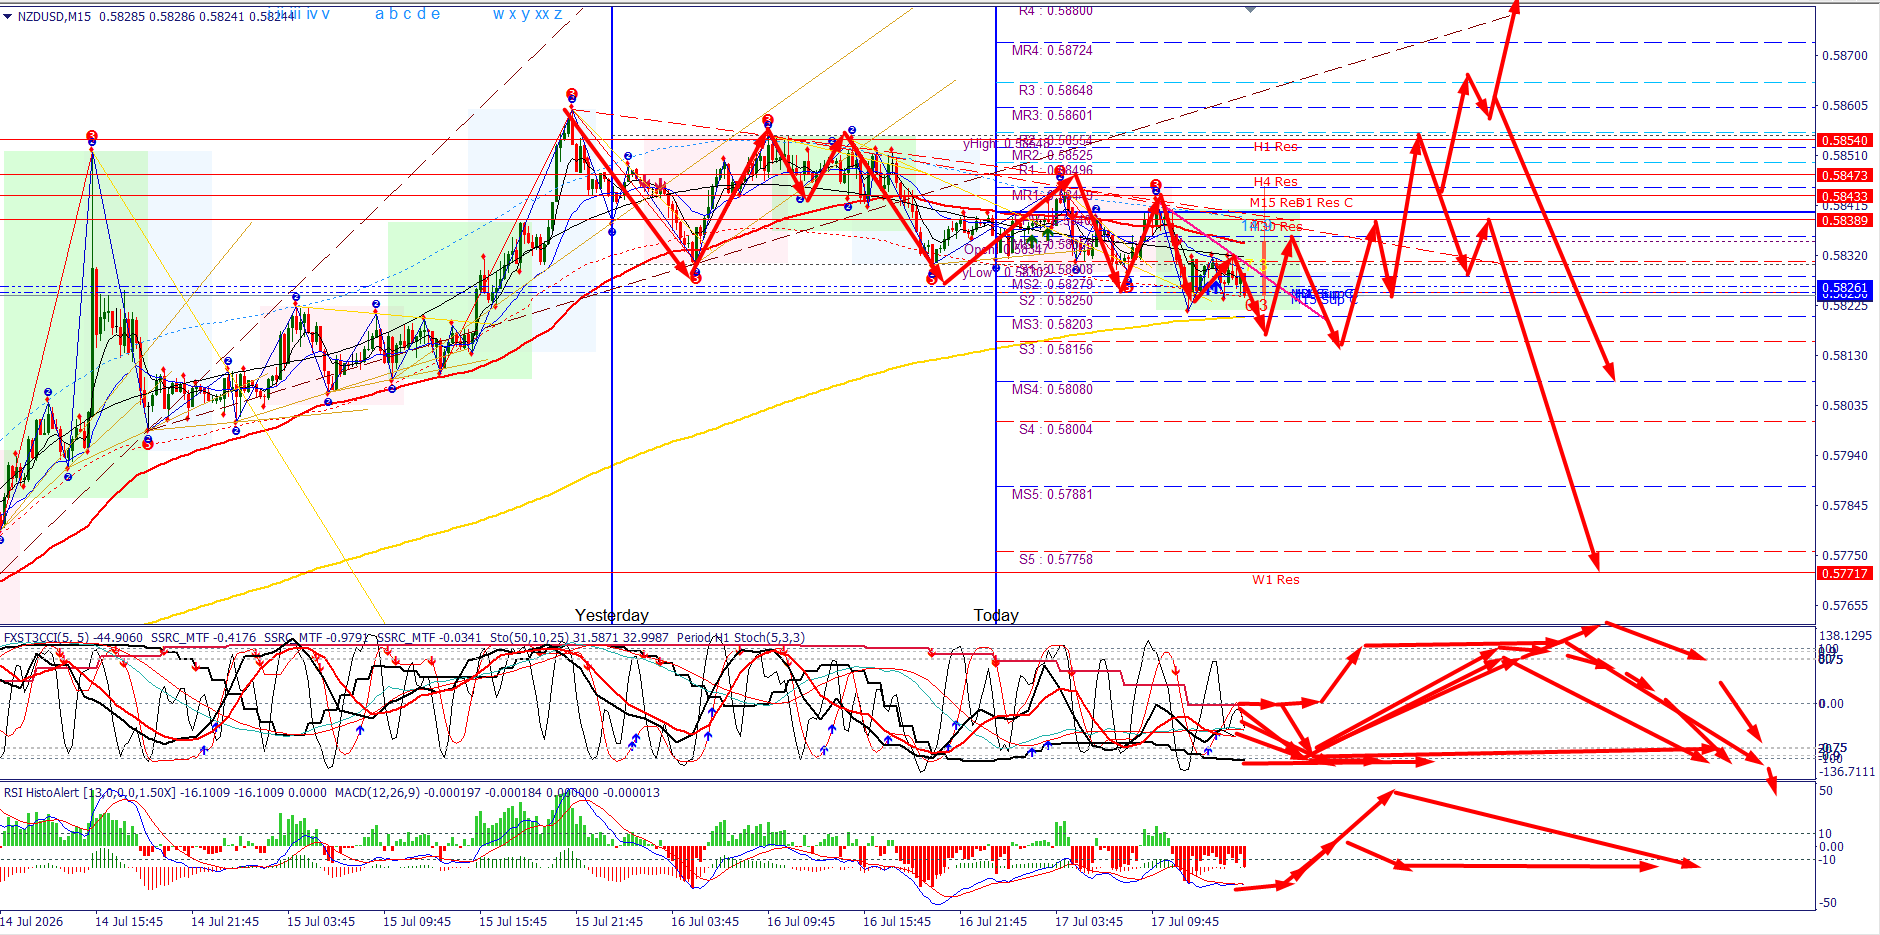This screenshot has height=935, width=1880.
Task: Select the 'Period_H1 Stoch(5,3,3)' indicator label
Action: coord(740,638)
